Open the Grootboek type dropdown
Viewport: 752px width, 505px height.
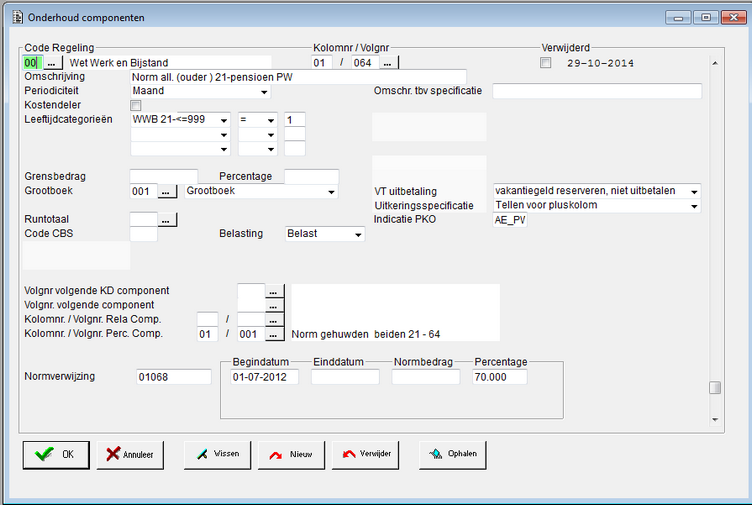pyautogui.click(x=331, y=192)
